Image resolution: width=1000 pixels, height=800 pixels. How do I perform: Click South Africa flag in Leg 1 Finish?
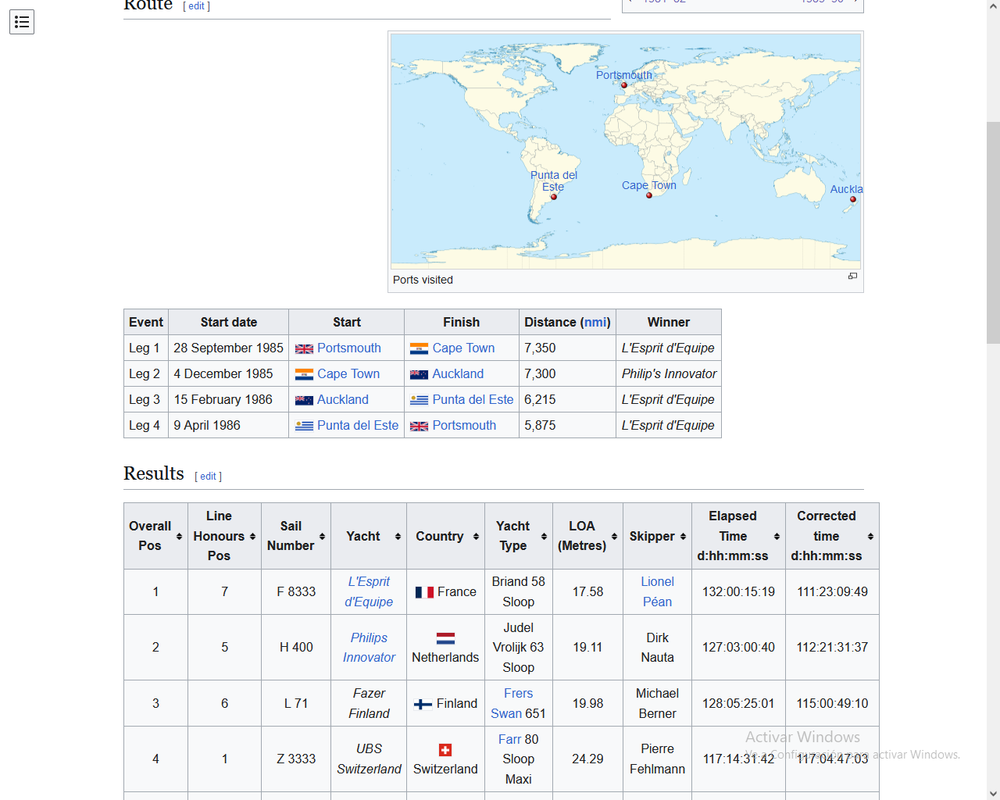click(419, 349)
